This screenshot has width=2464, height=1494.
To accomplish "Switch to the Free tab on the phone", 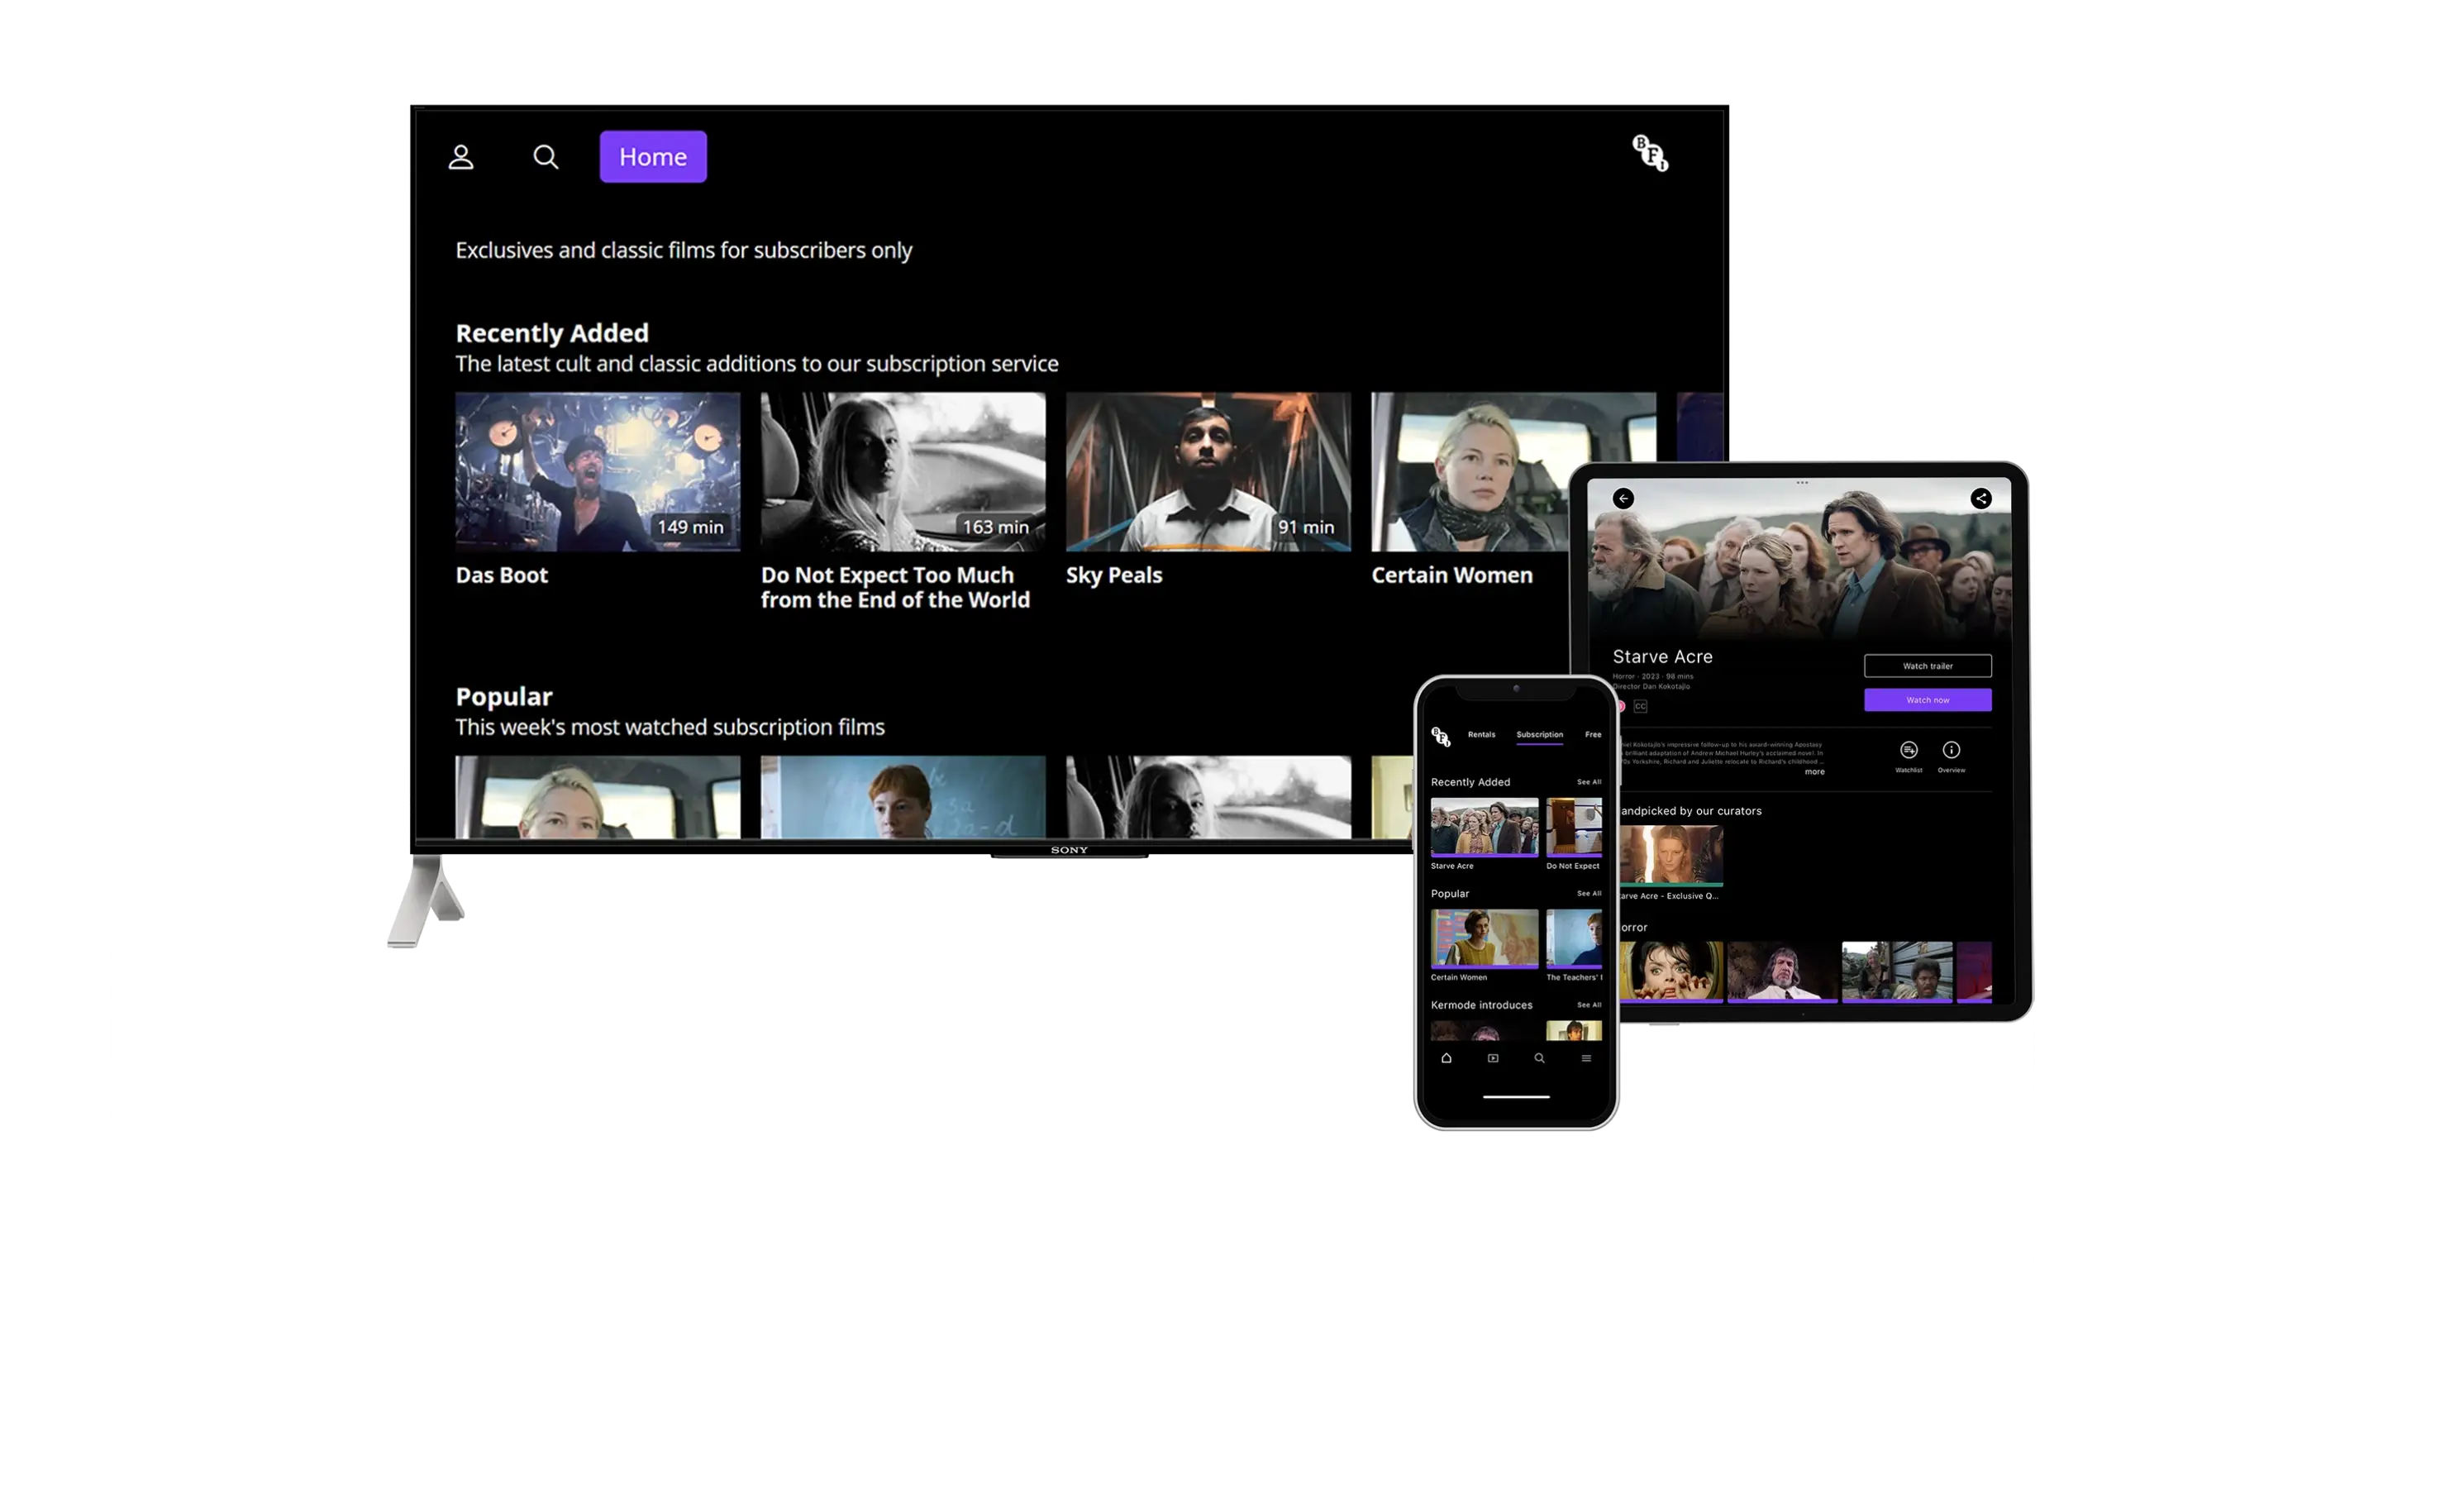I will tap(1593, 735).
